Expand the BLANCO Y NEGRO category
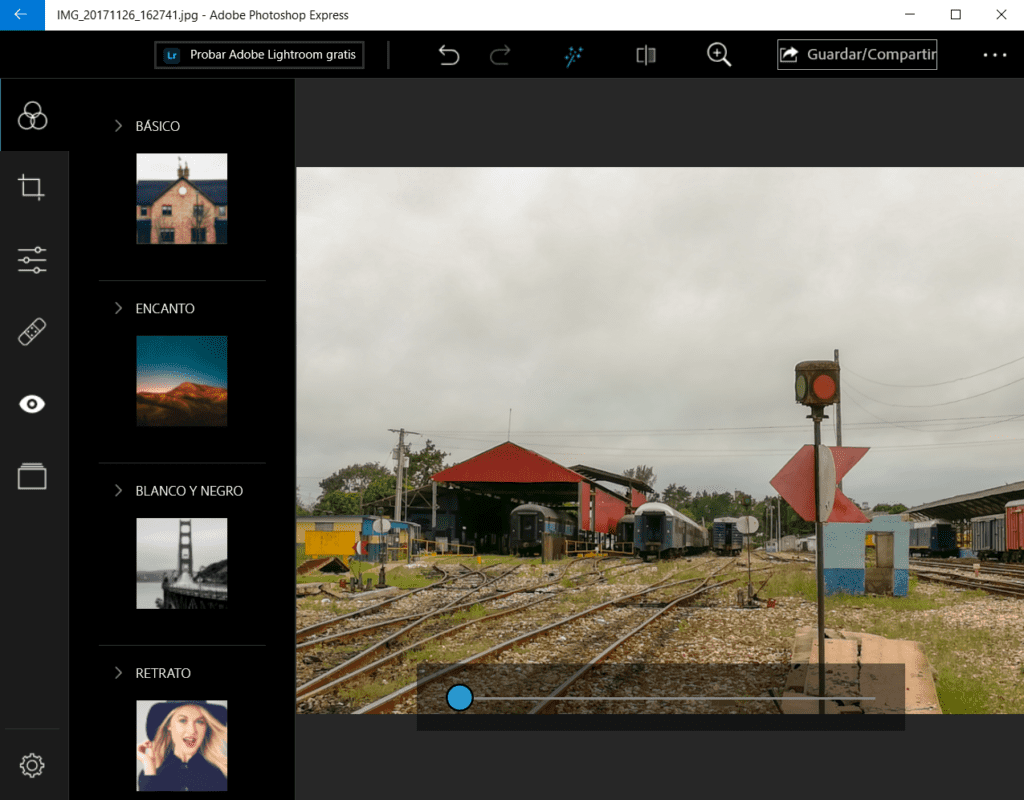Screen dimensions: 1024x800 pos(118,490)
